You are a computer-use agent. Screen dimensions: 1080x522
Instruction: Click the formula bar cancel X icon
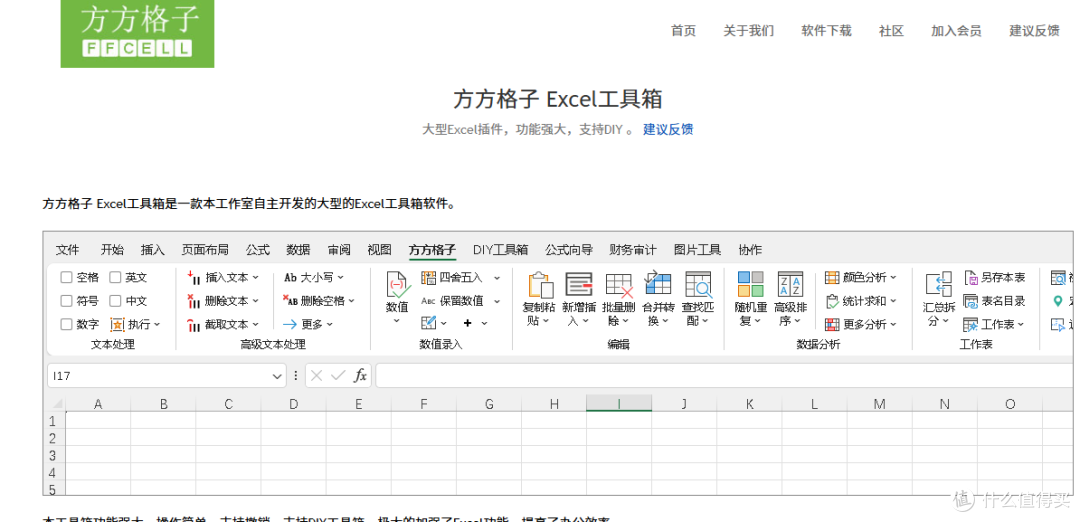coord(317,375)
